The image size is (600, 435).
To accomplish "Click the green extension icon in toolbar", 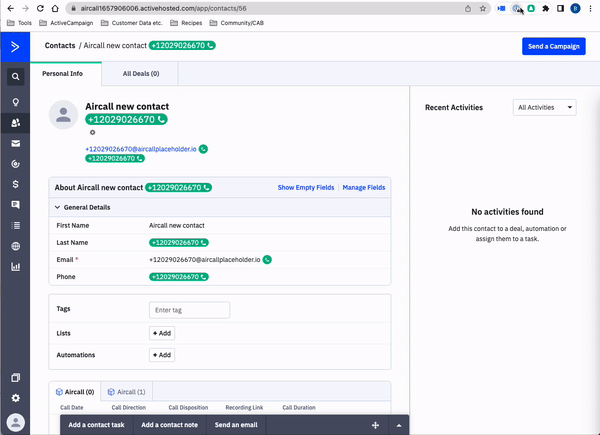I will click(531, 8).
